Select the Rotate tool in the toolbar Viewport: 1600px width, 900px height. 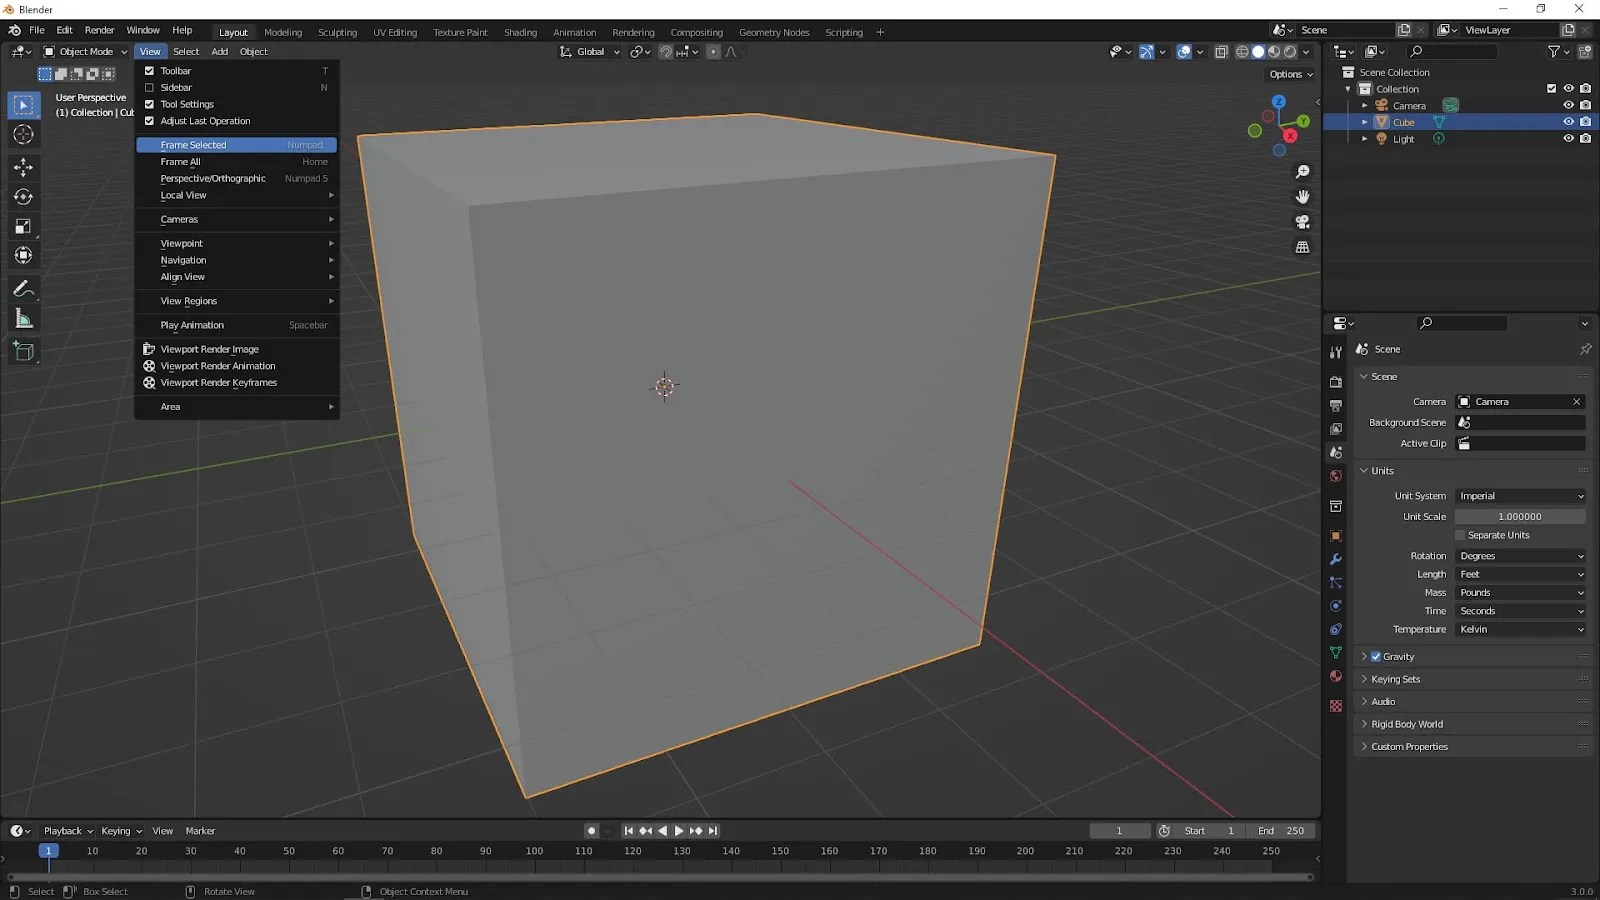coord(23,197)
